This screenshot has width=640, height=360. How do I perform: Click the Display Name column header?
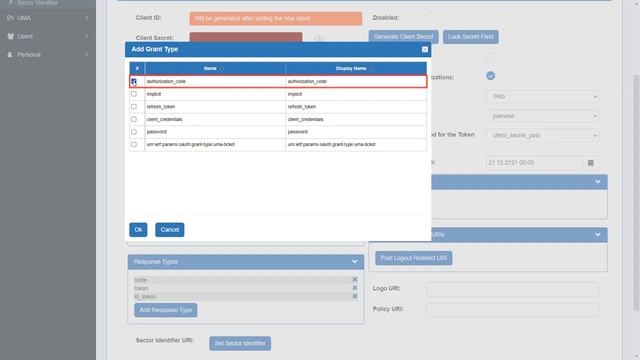pyautogui.click(x=356, y=69)
